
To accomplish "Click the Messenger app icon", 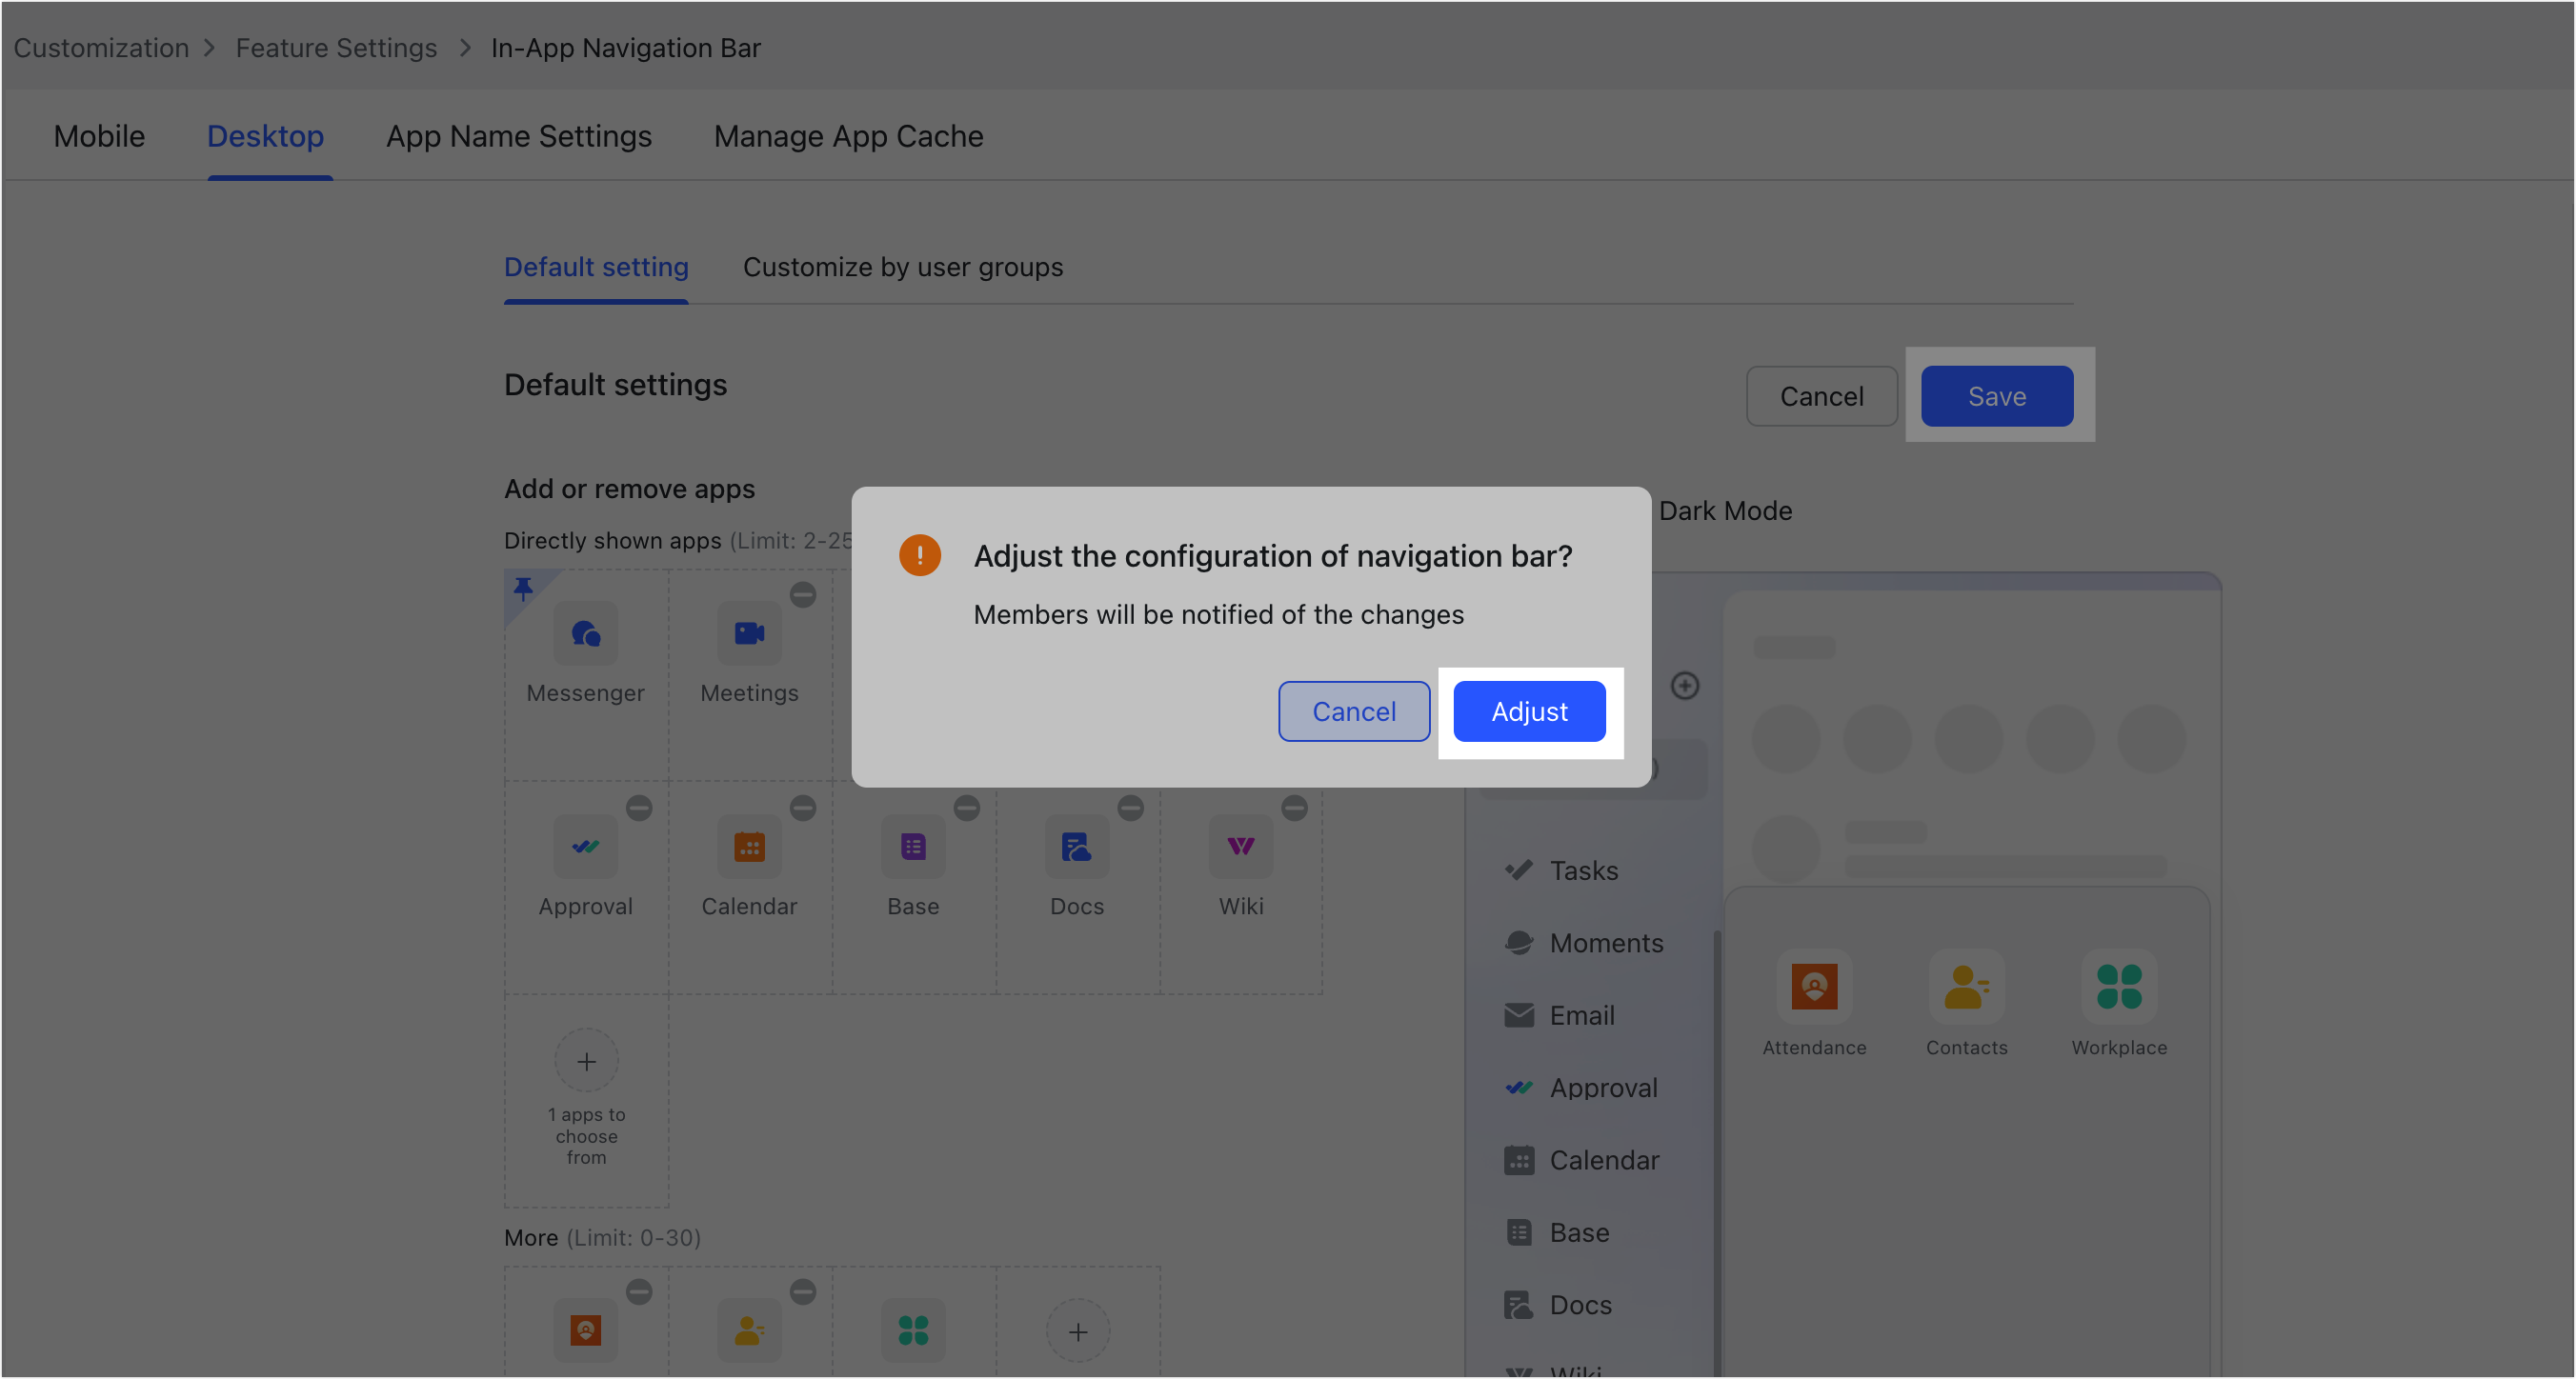I will pyautogui.click(x=585, y=633).
